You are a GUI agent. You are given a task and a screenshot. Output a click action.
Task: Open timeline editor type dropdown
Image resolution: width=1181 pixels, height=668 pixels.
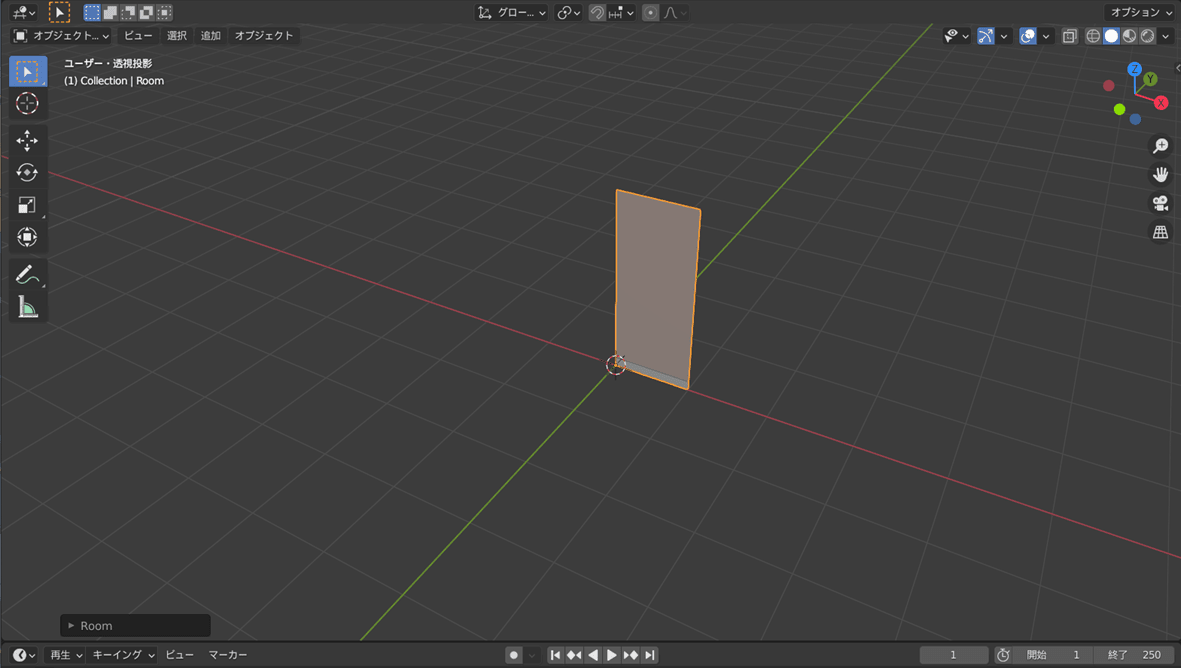[24, 655]
